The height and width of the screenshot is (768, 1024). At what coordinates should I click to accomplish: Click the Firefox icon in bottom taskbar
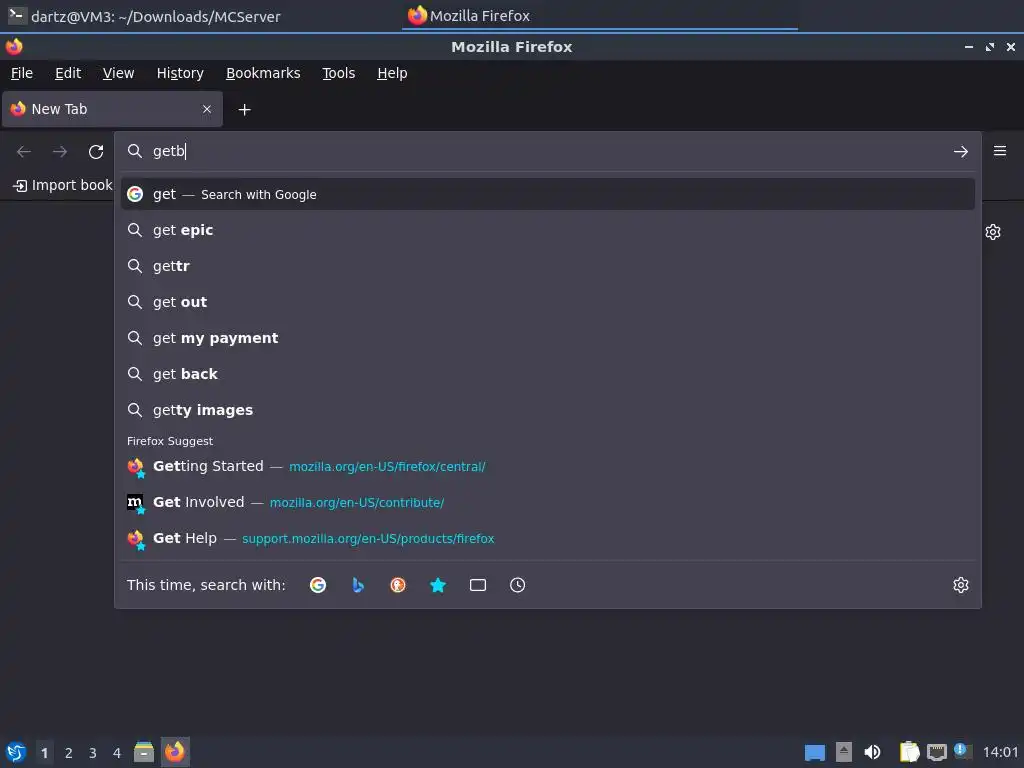pos(174,752)
